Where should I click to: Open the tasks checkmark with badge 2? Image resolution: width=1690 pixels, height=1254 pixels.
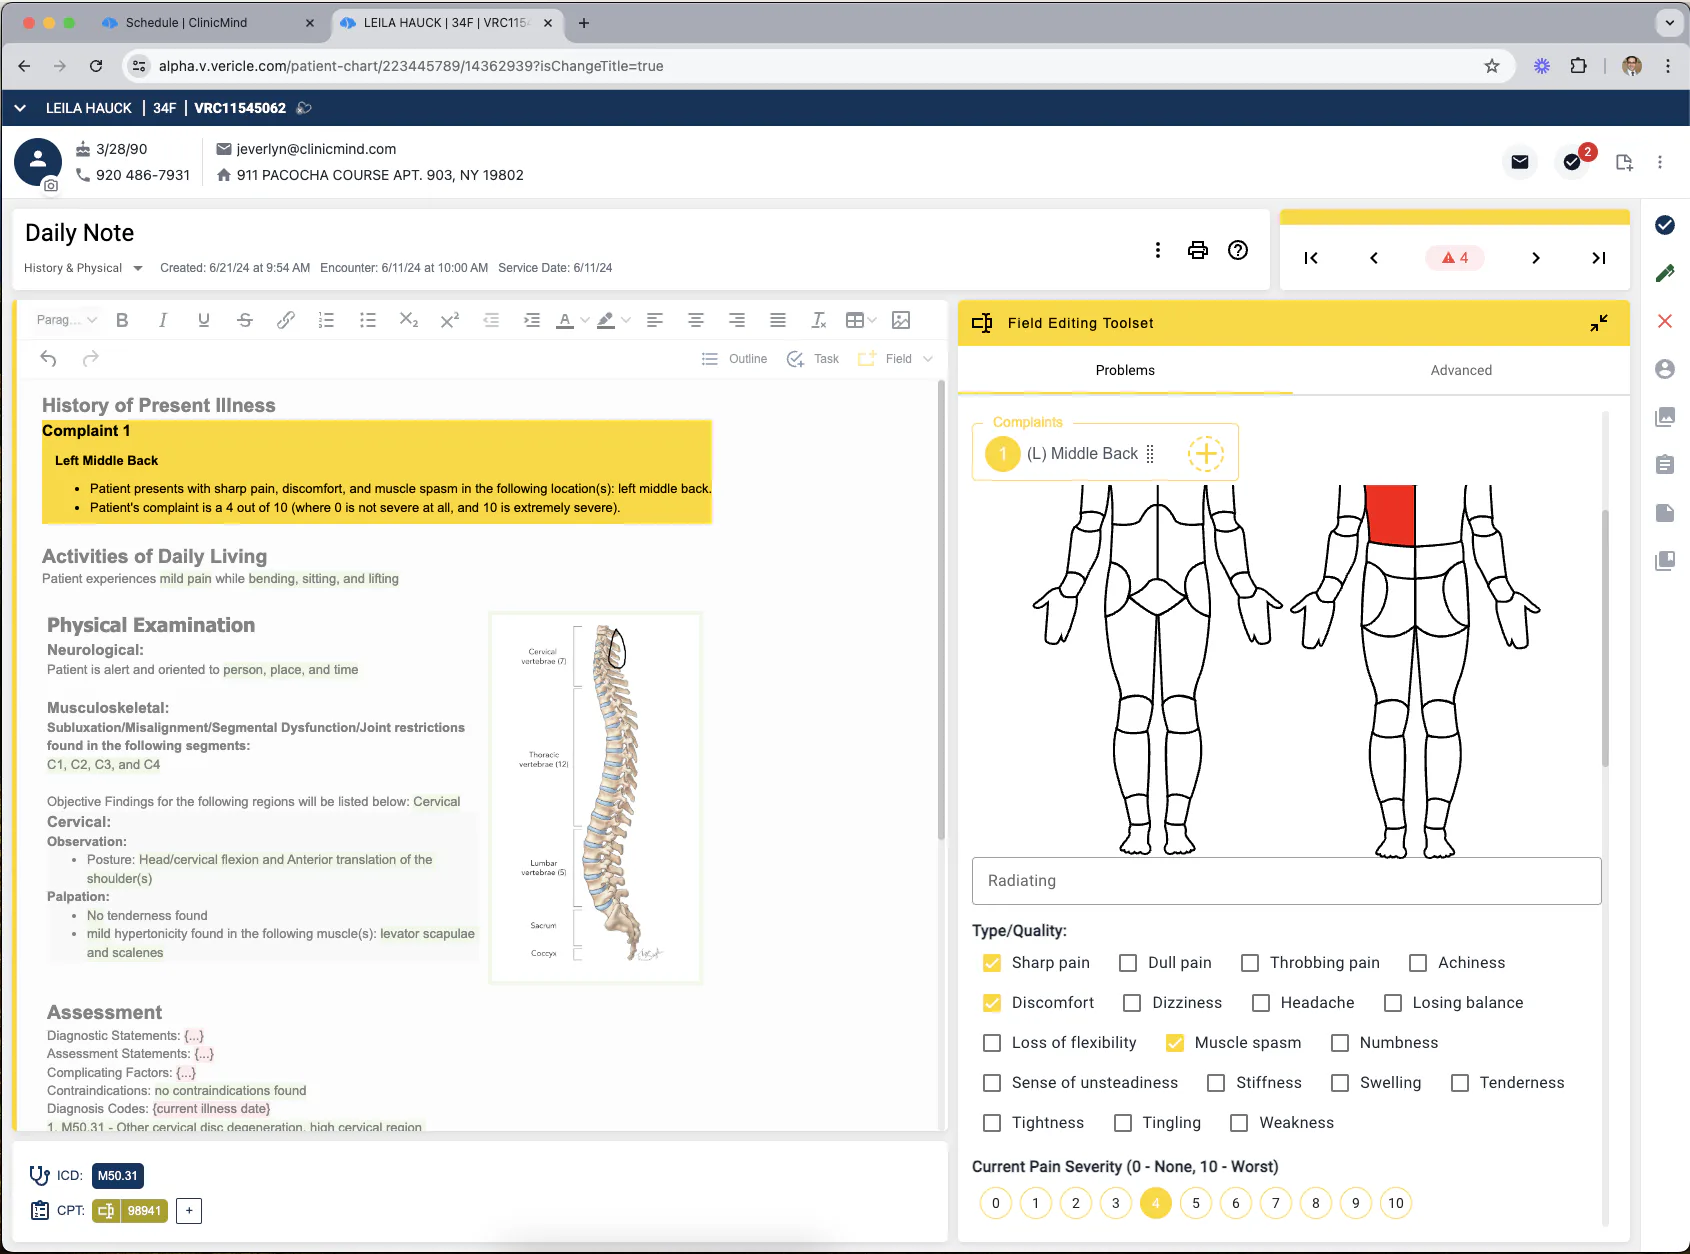[1573, 162]
